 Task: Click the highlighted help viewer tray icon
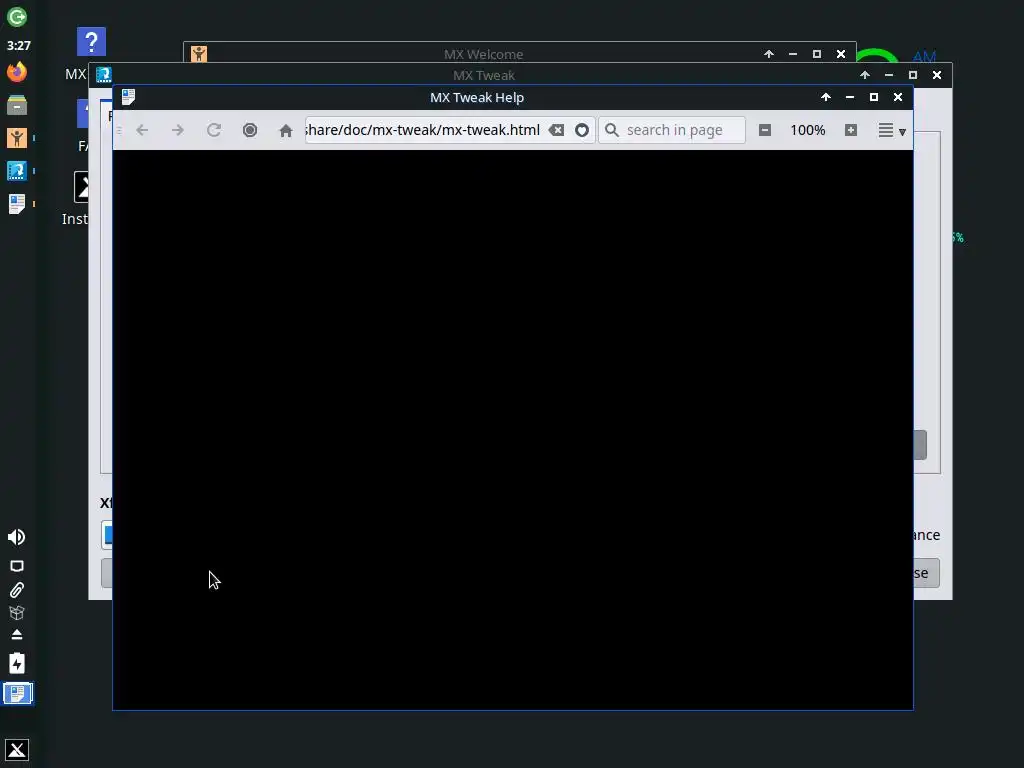(18, 694)
